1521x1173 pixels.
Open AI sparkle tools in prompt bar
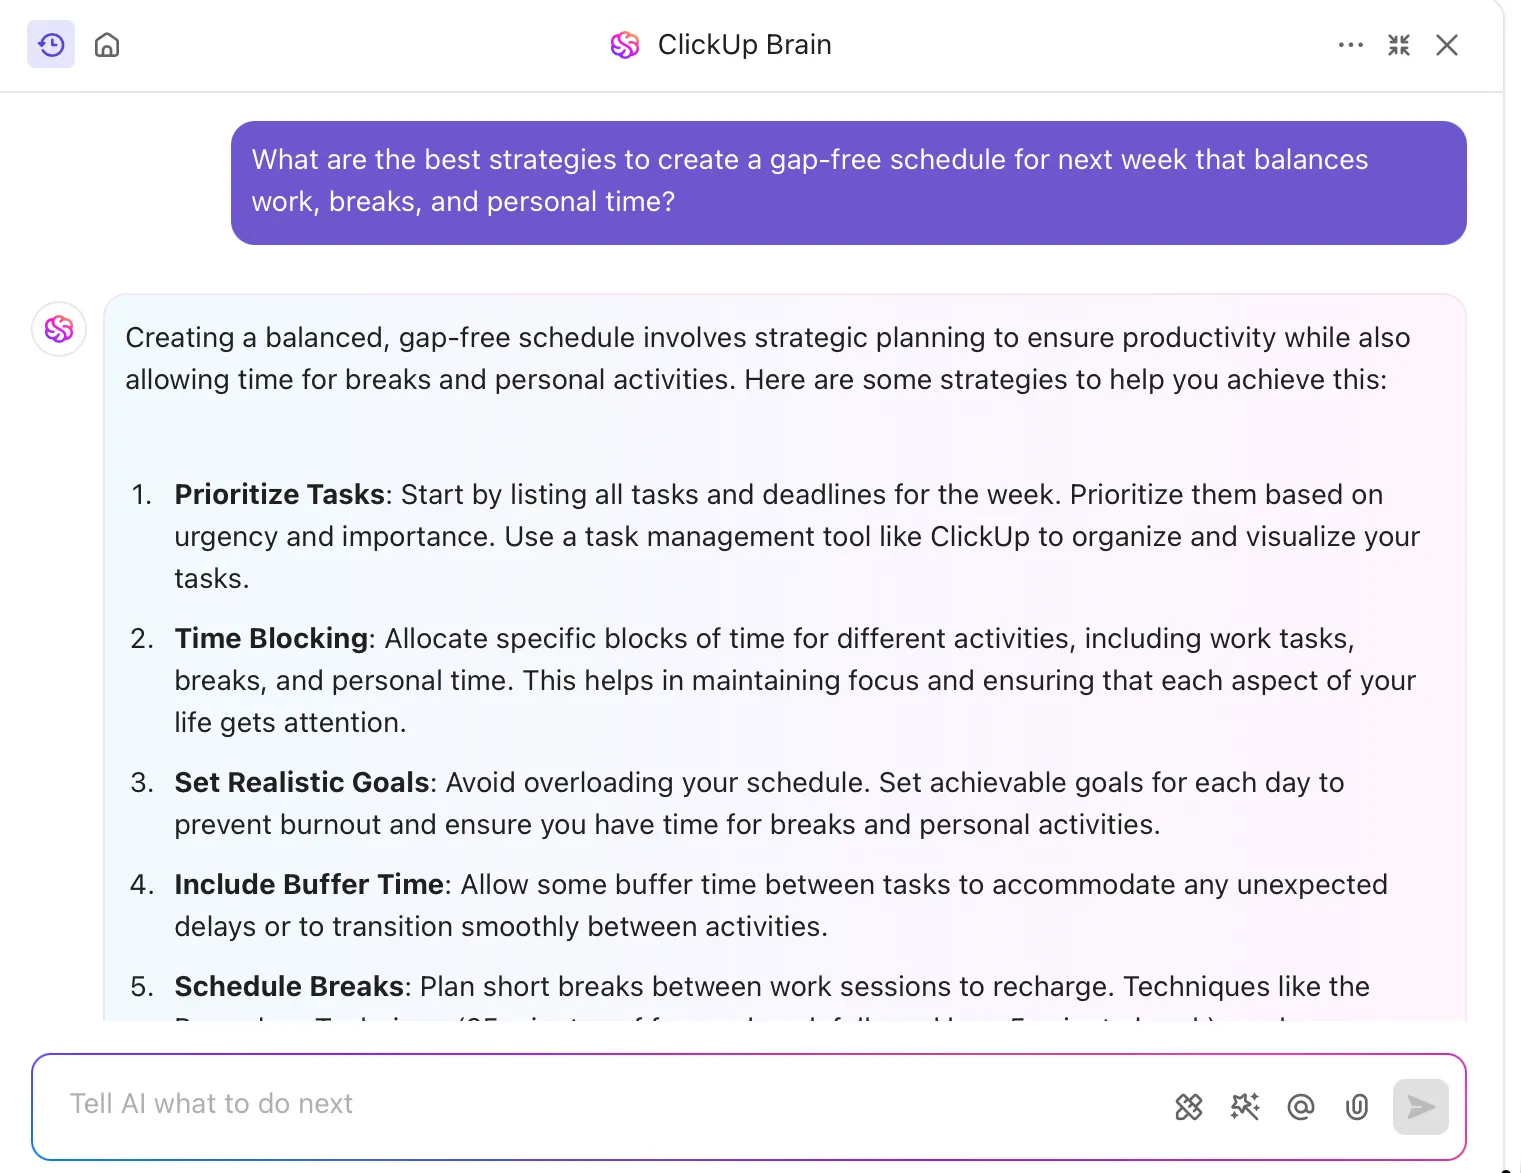tap(1245, 1107)
